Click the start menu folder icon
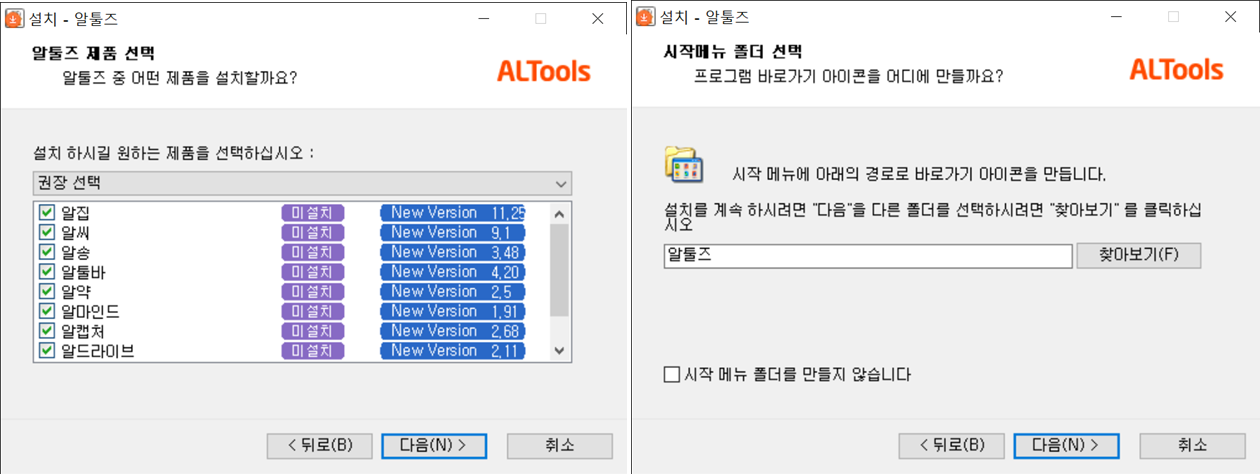1260x474 pixels. [685, 165]
